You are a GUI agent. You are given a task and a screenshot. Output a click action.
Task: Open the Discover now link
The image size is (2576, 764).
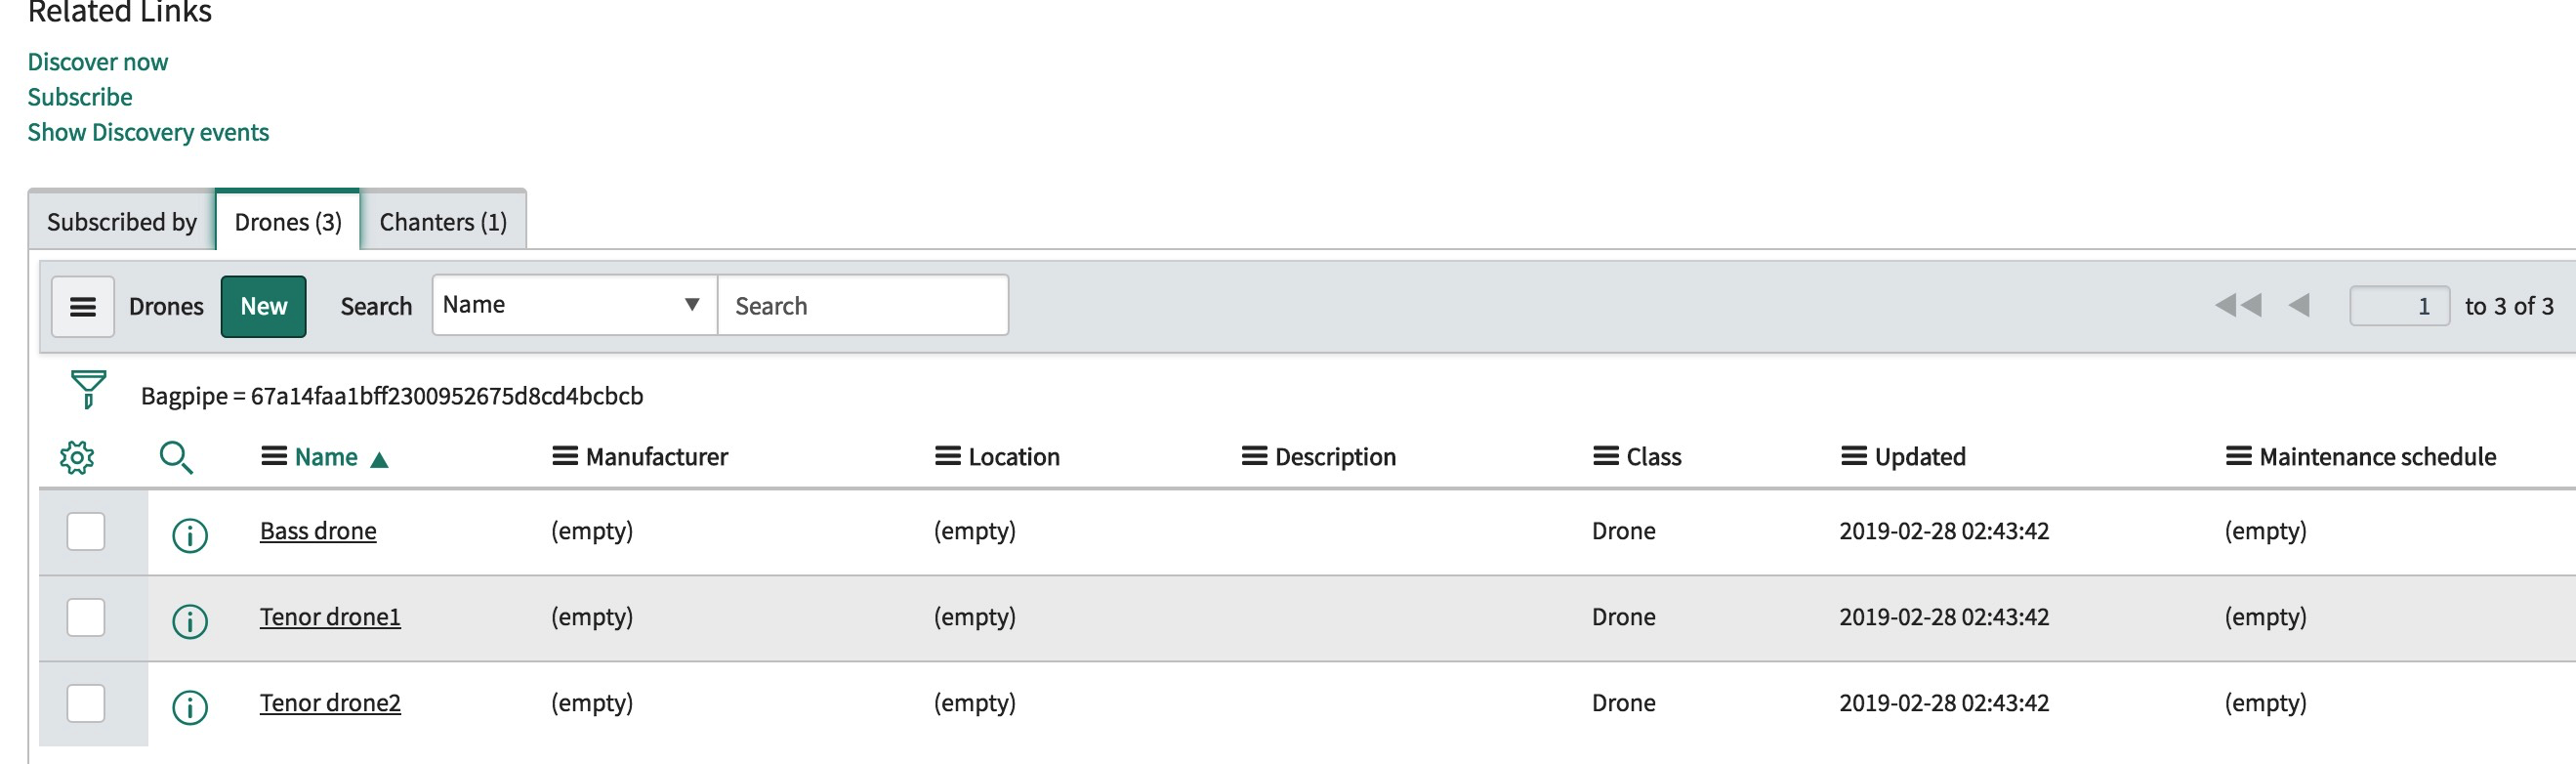[x=98, y=62]
